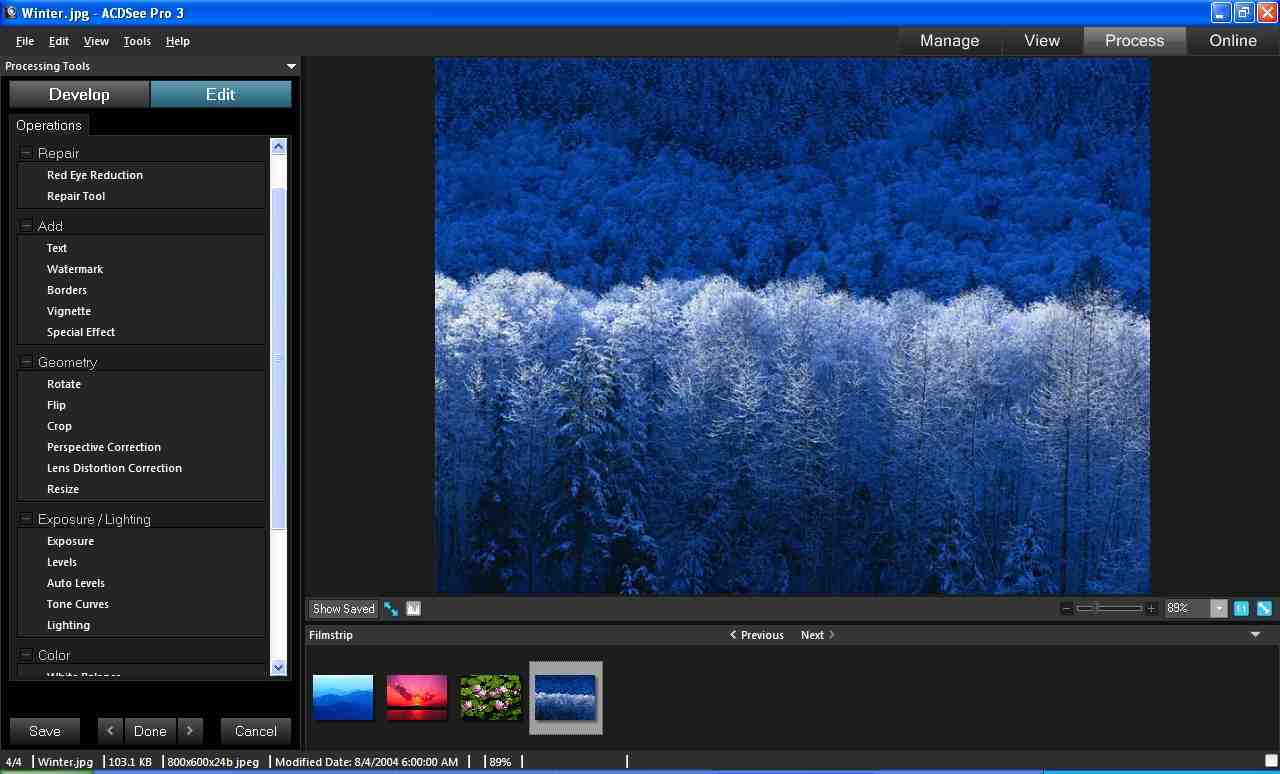Collapse the Processing Tools panel
This screenshot has height=774, width=1280.
point(290,66)
